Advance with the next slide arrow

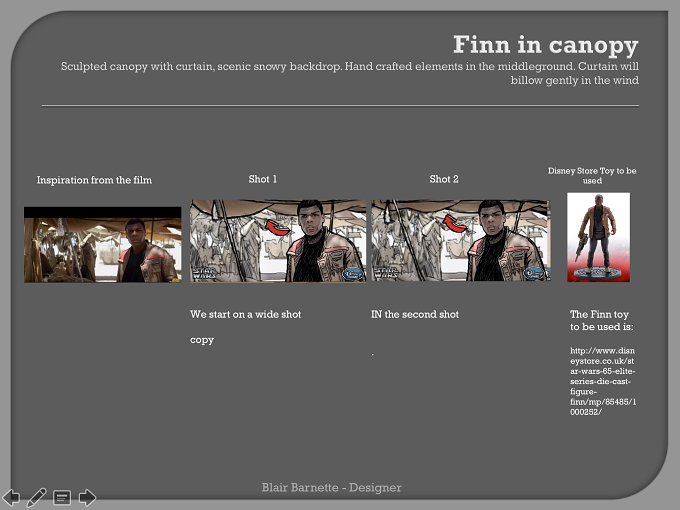pyautogui.click(x=87, y=497)
